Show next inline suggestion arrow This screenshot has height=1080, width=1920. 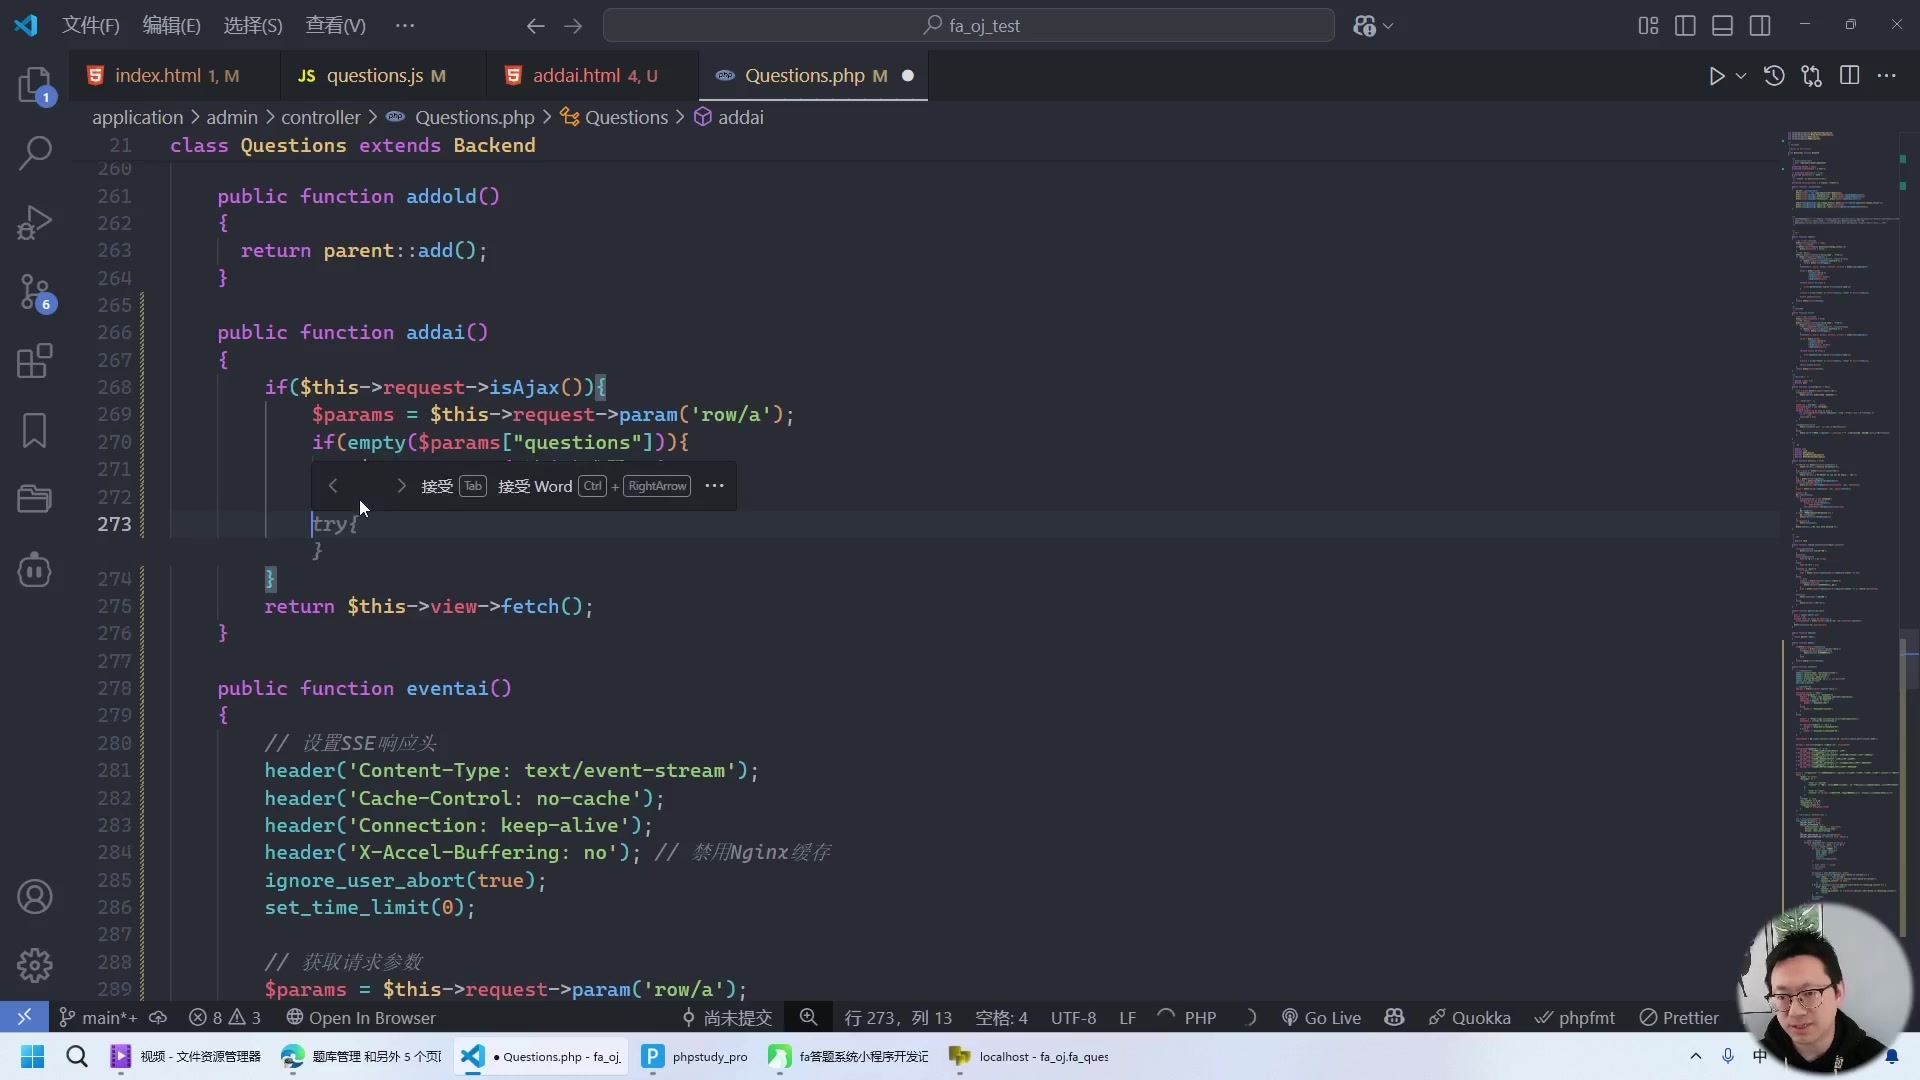pyautogui.click(x=401, y=486)
